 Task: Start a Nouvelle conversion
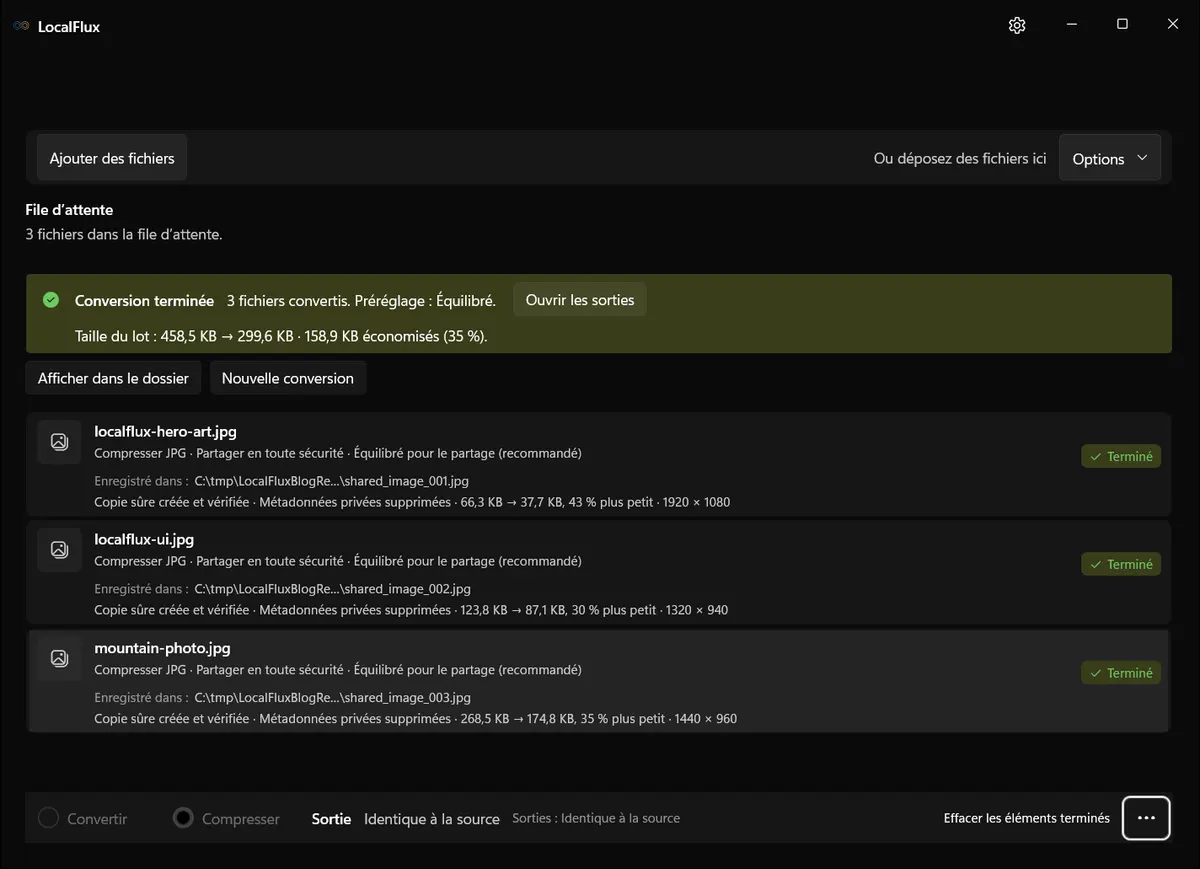(x=288, y=378)
